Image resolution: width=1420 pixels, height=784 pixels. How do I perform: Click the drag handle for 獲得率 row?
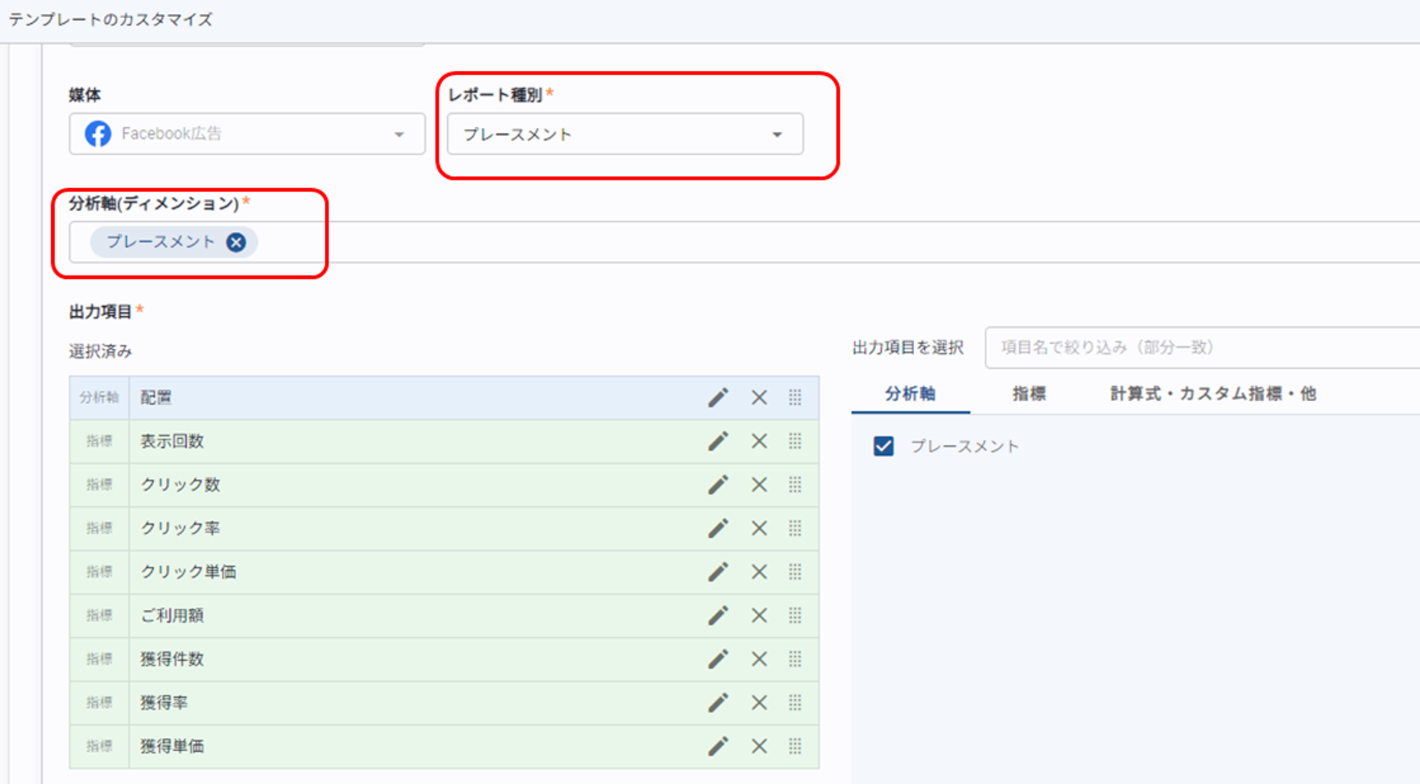point(795,703)
